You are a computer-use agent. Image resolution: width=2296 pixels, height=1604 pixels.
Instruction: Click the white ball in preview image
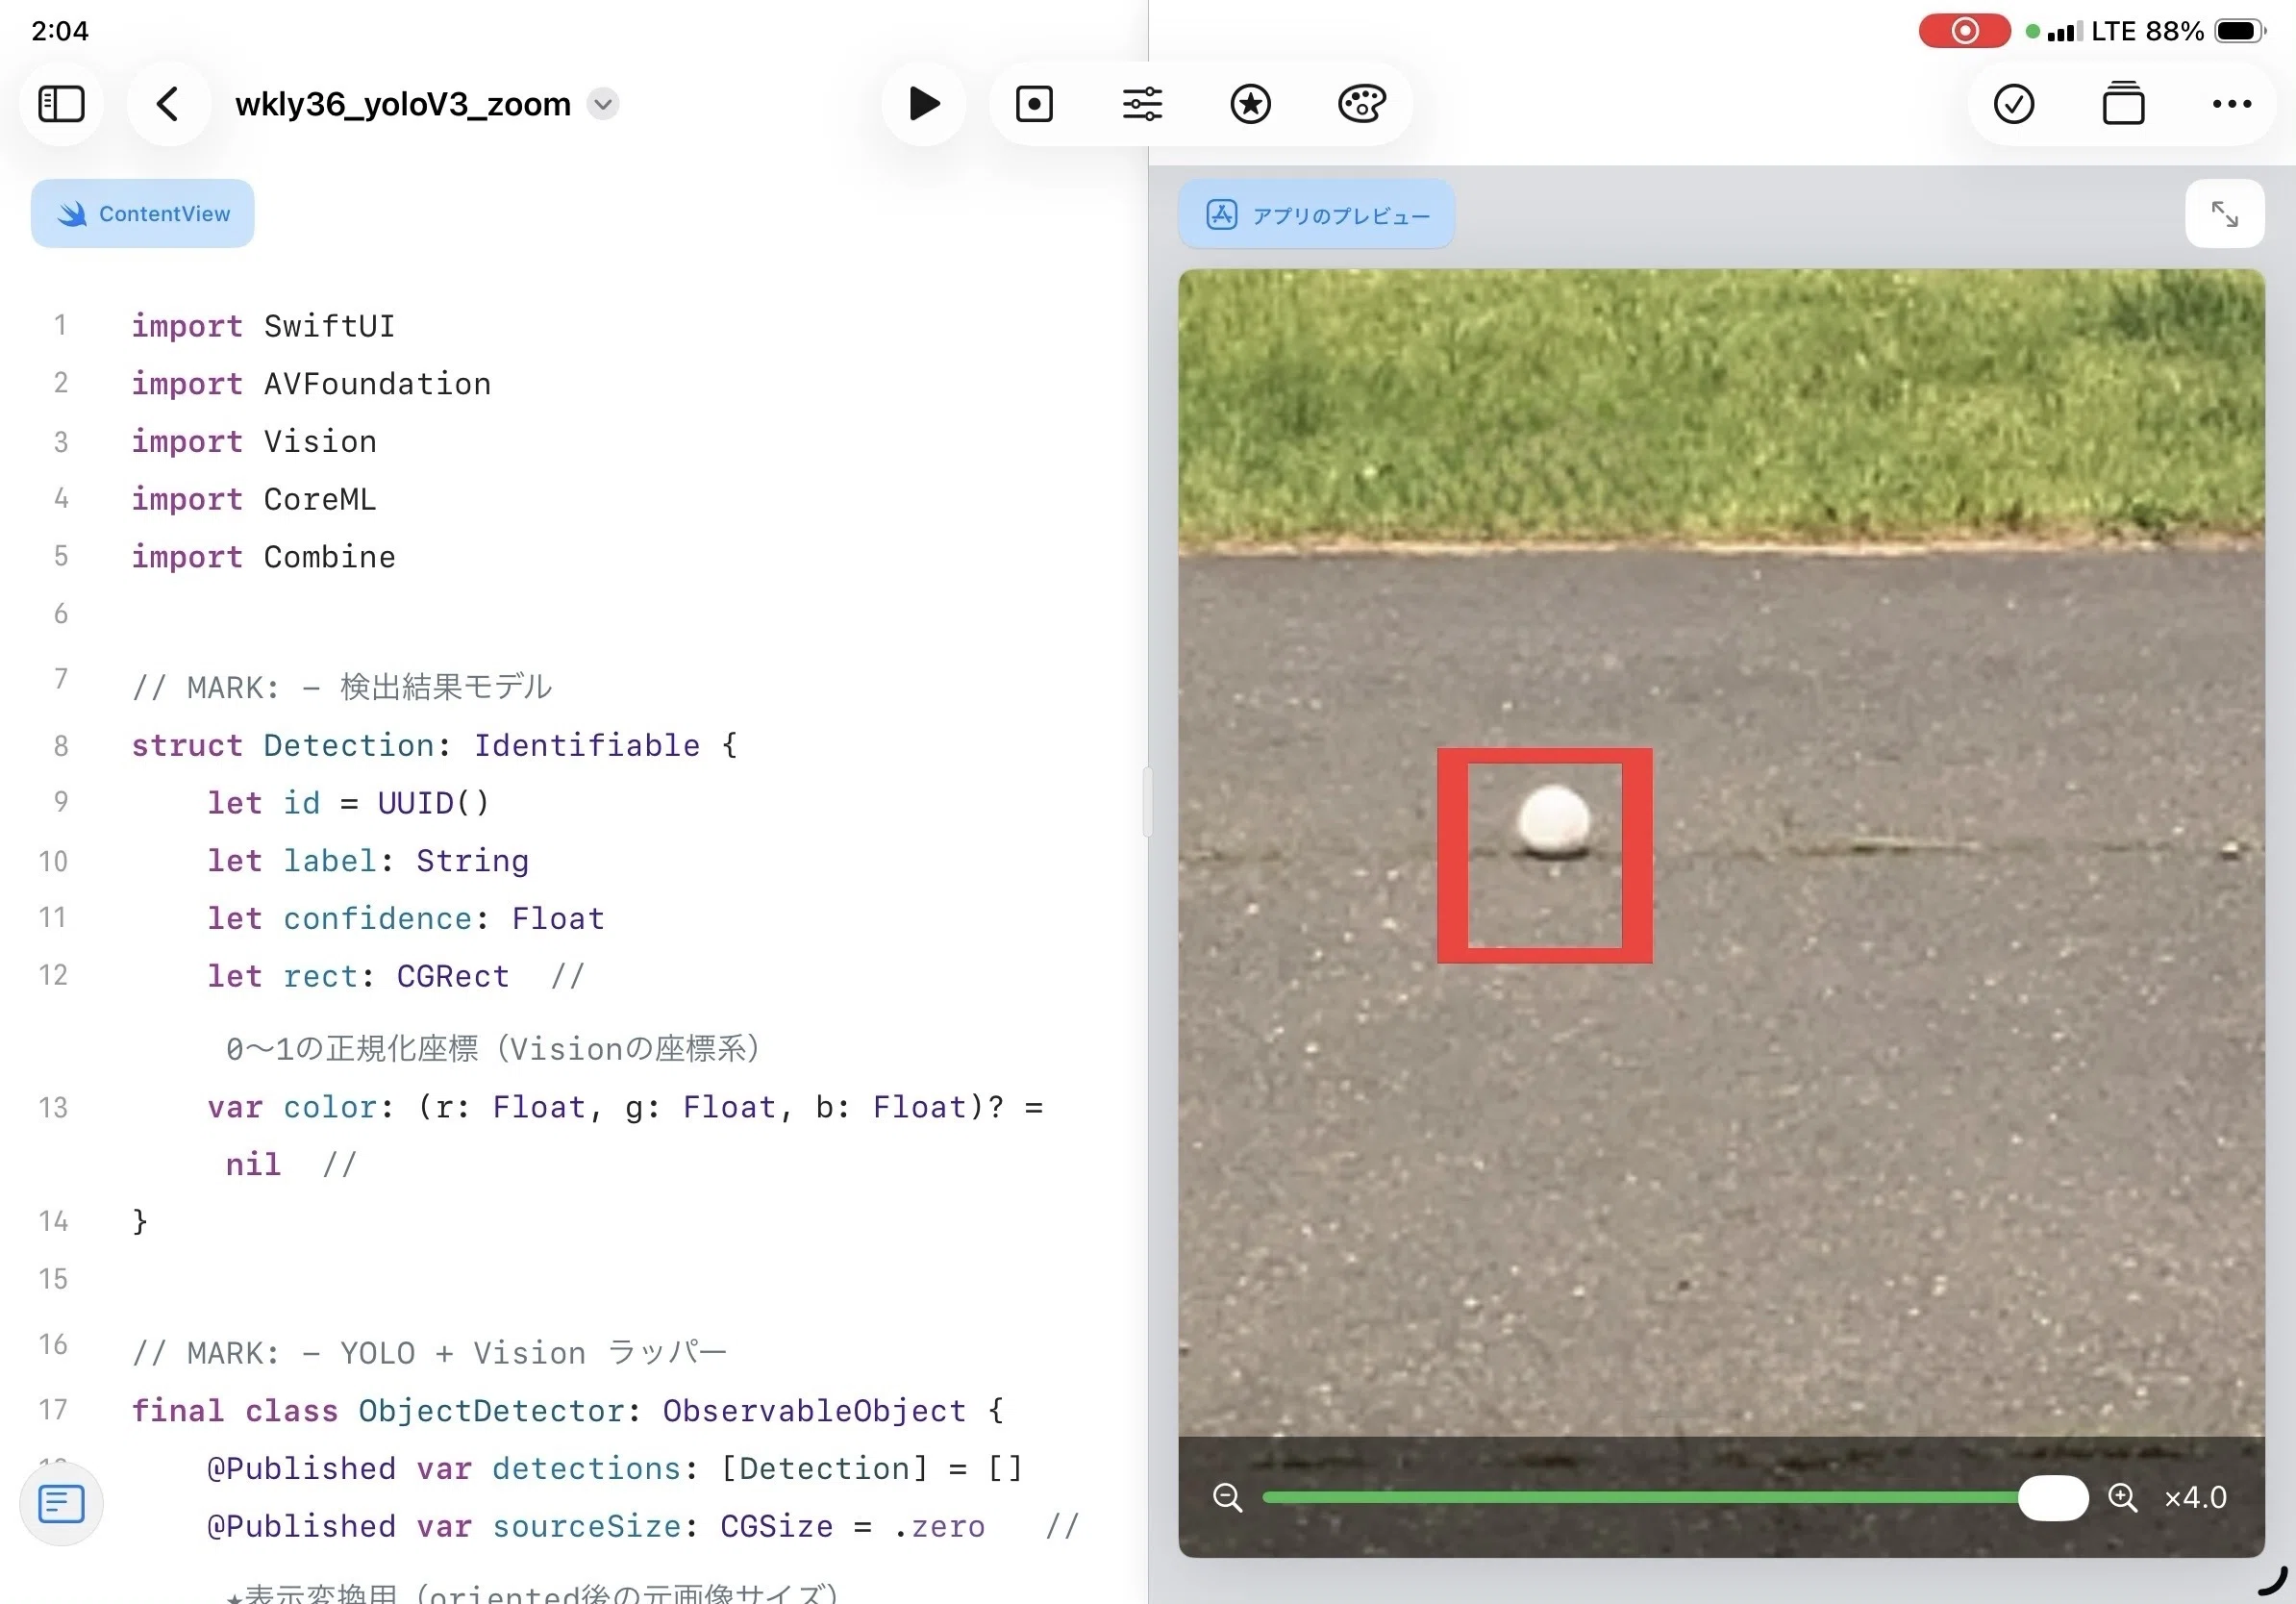tap(1553, 821)
